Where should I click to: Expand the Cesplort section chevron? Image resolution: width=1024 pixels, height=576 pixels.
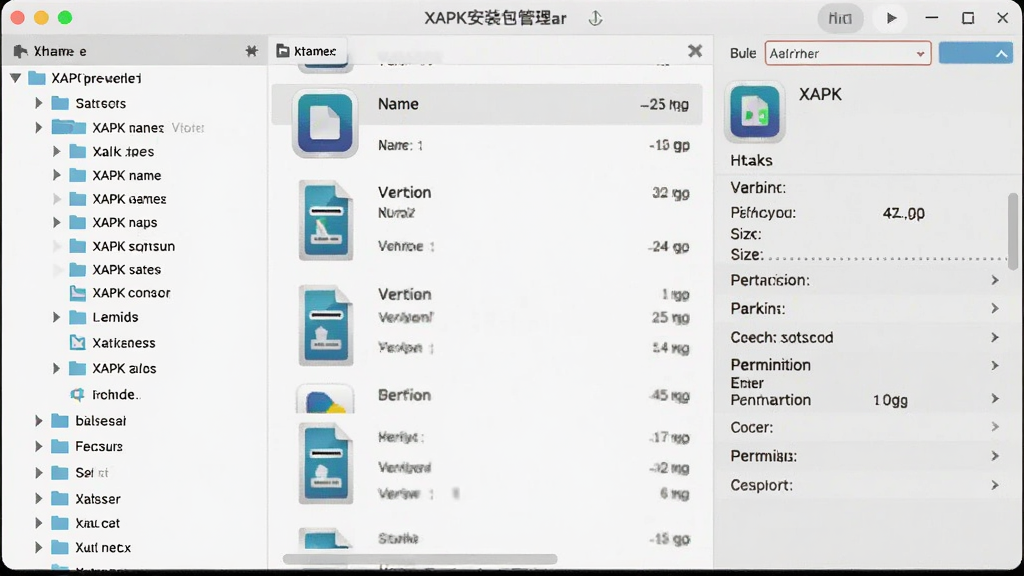(995, 485)
